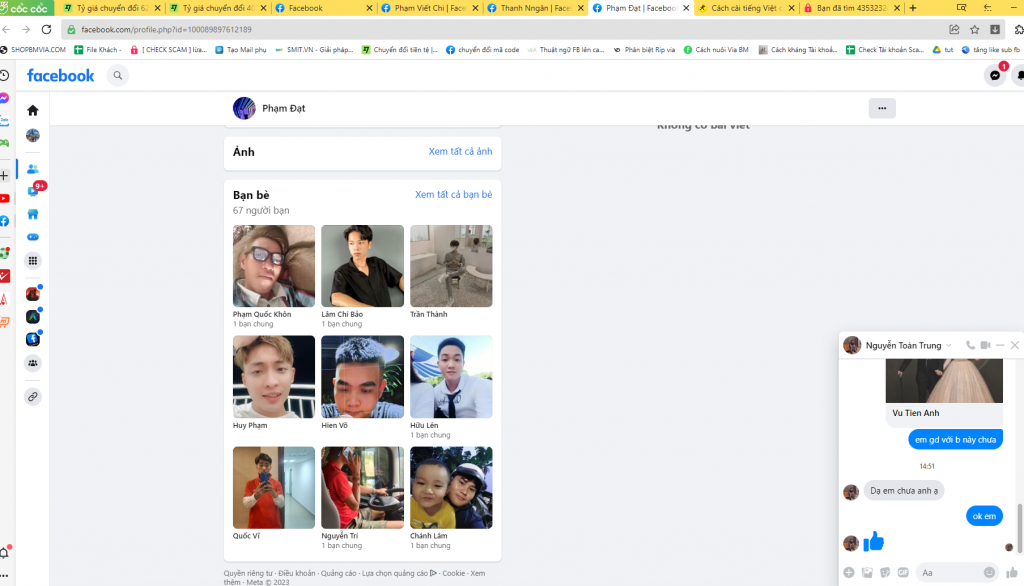Click the link icon in the Facebook sidebar

tap(33, 397)
